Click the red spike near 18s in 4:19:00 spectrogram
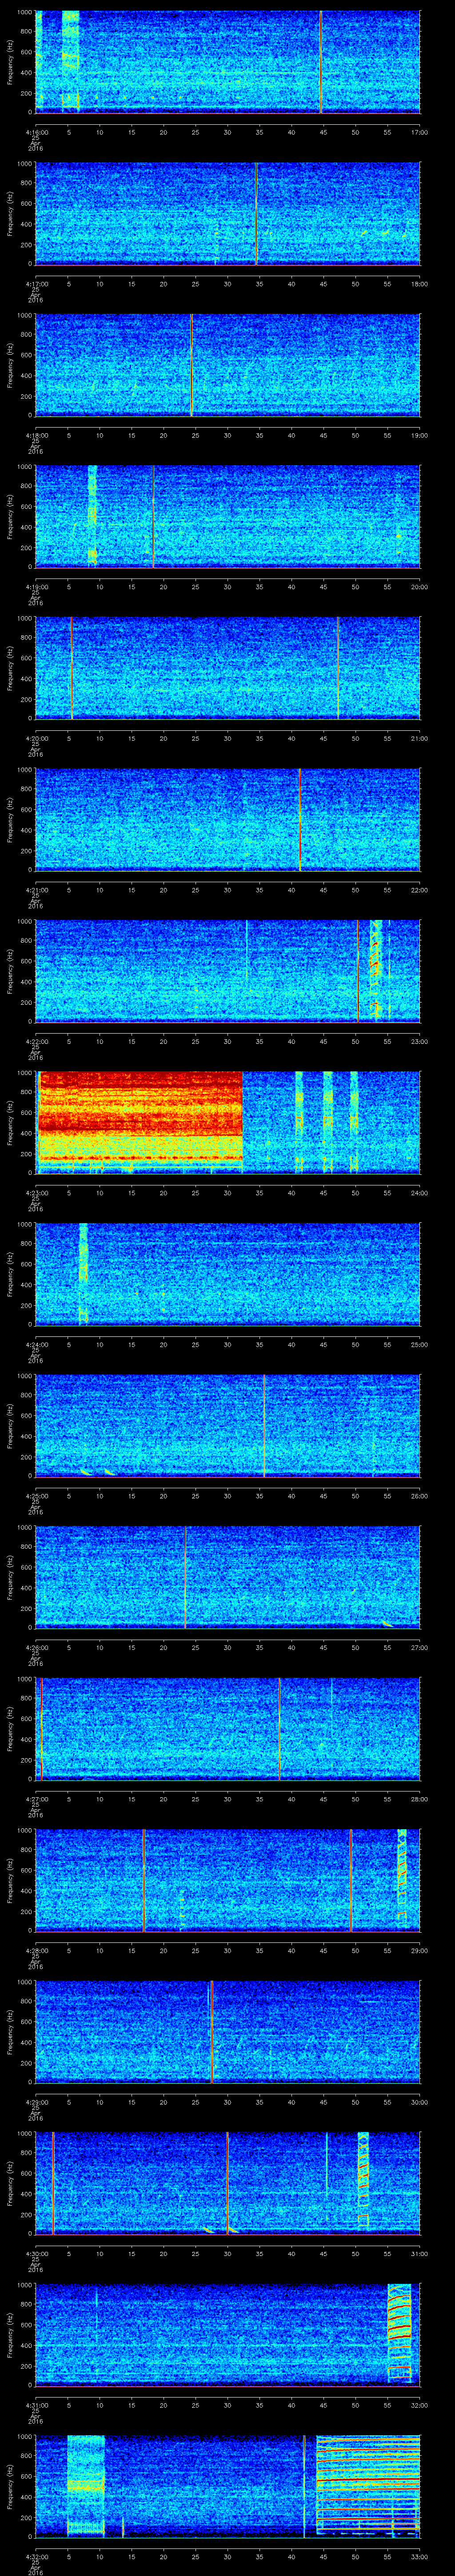Image resolution: width=455 pixels, height=2576 pixels. 152,516
